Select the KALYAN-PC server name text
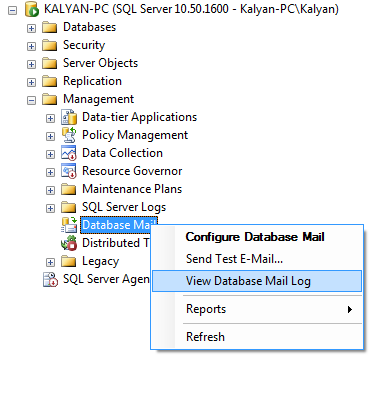 192,9
